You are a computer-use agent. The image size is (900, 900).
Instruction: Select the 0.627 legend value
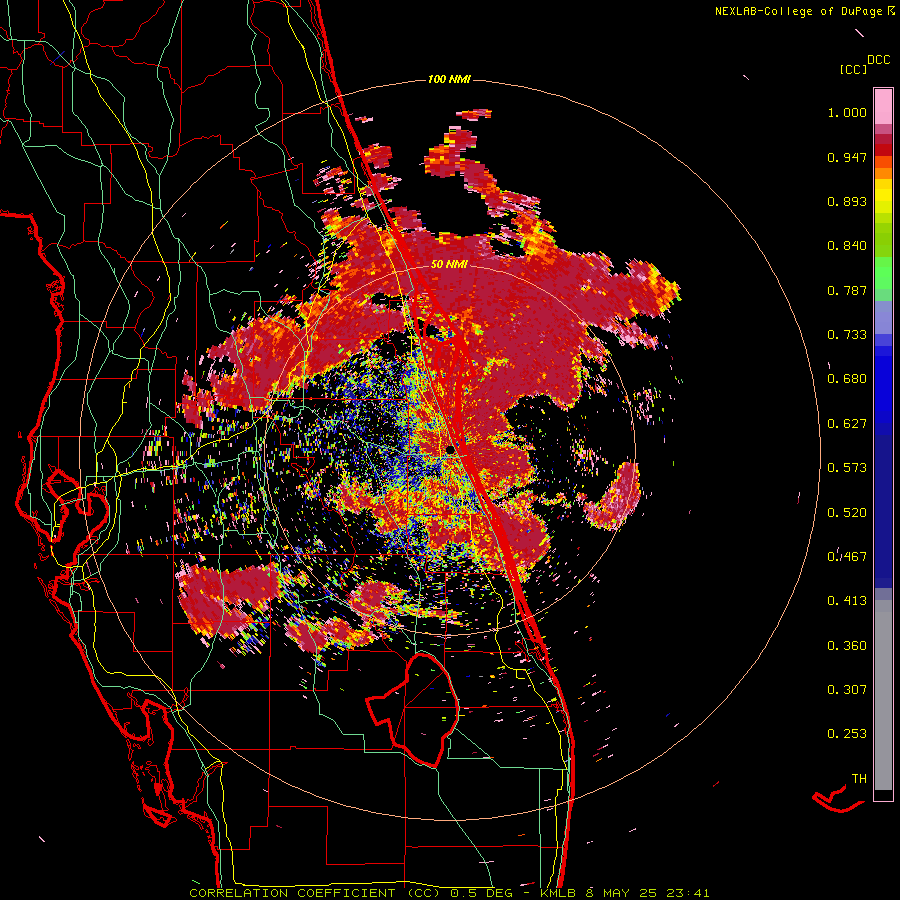[x=847, y=424]
